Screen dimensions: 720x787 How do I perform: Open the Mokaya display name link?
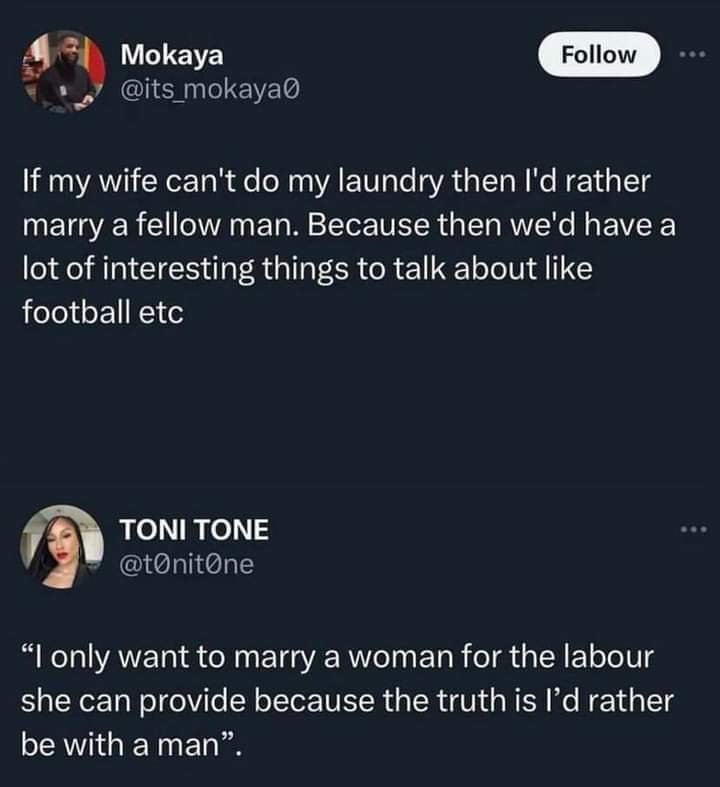pos(171,56)
